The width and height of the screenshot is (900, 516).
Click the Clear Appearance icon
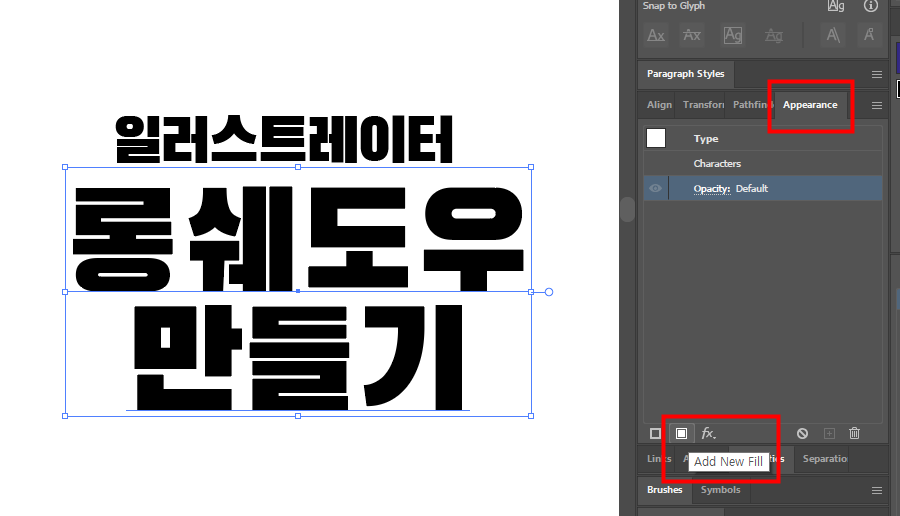pyautogui.click(x=802, y=433)
